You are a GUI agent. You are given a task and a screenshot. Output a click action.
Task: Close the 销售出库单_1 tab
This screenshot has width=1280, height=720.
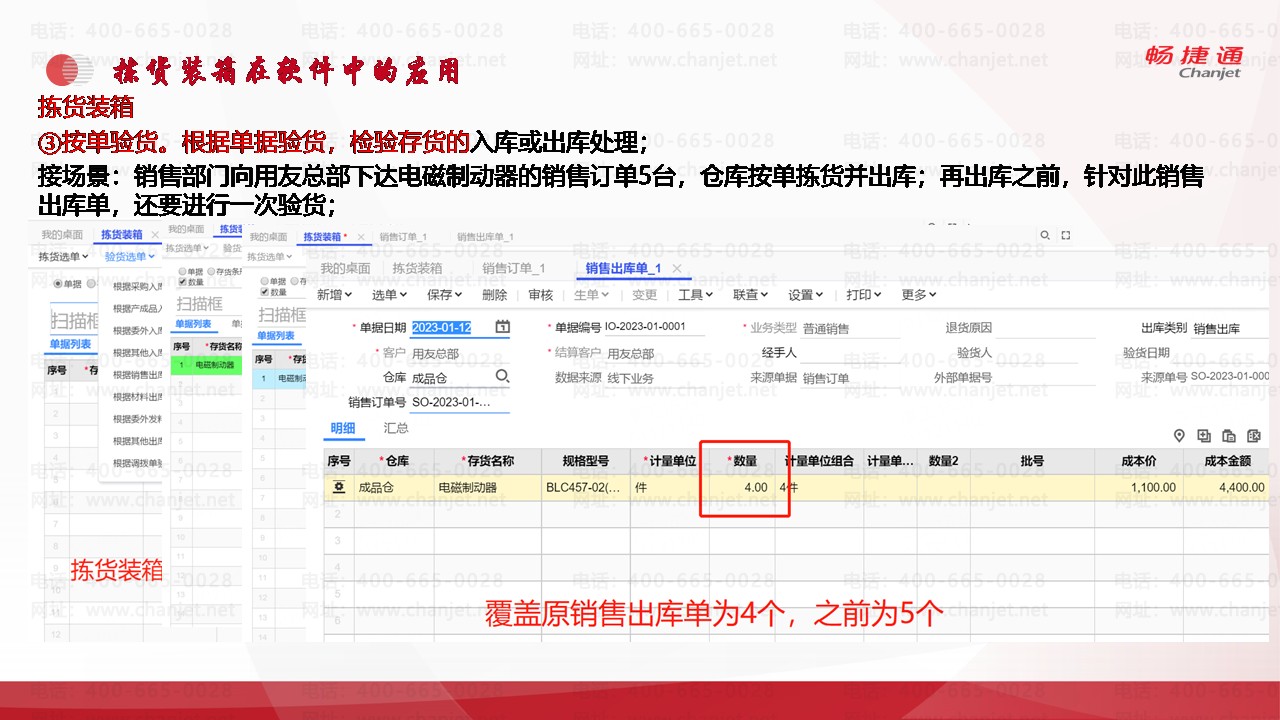[x=677, y=268]
